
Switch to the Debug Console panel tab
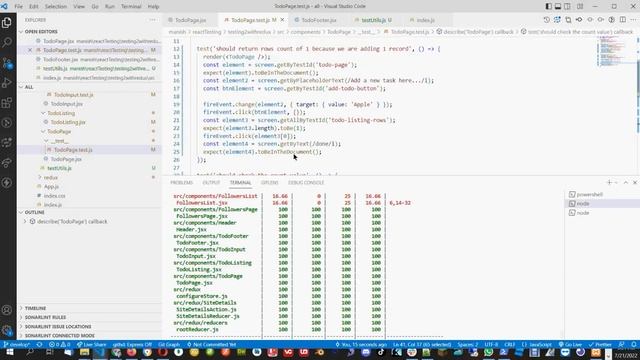click(x=306, y=182)
